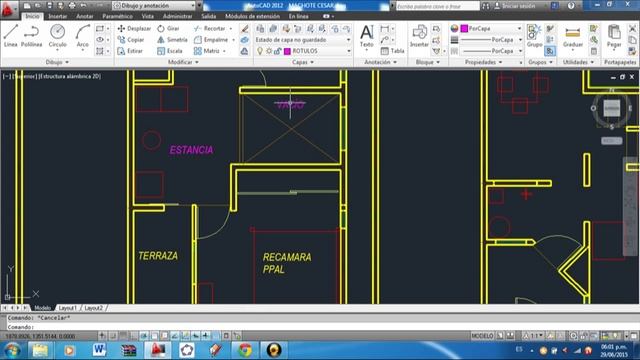Viewport: 640px width, 360px height.
Task: Switch to the Administrar ribbon tab
Action: pos(178,16)
